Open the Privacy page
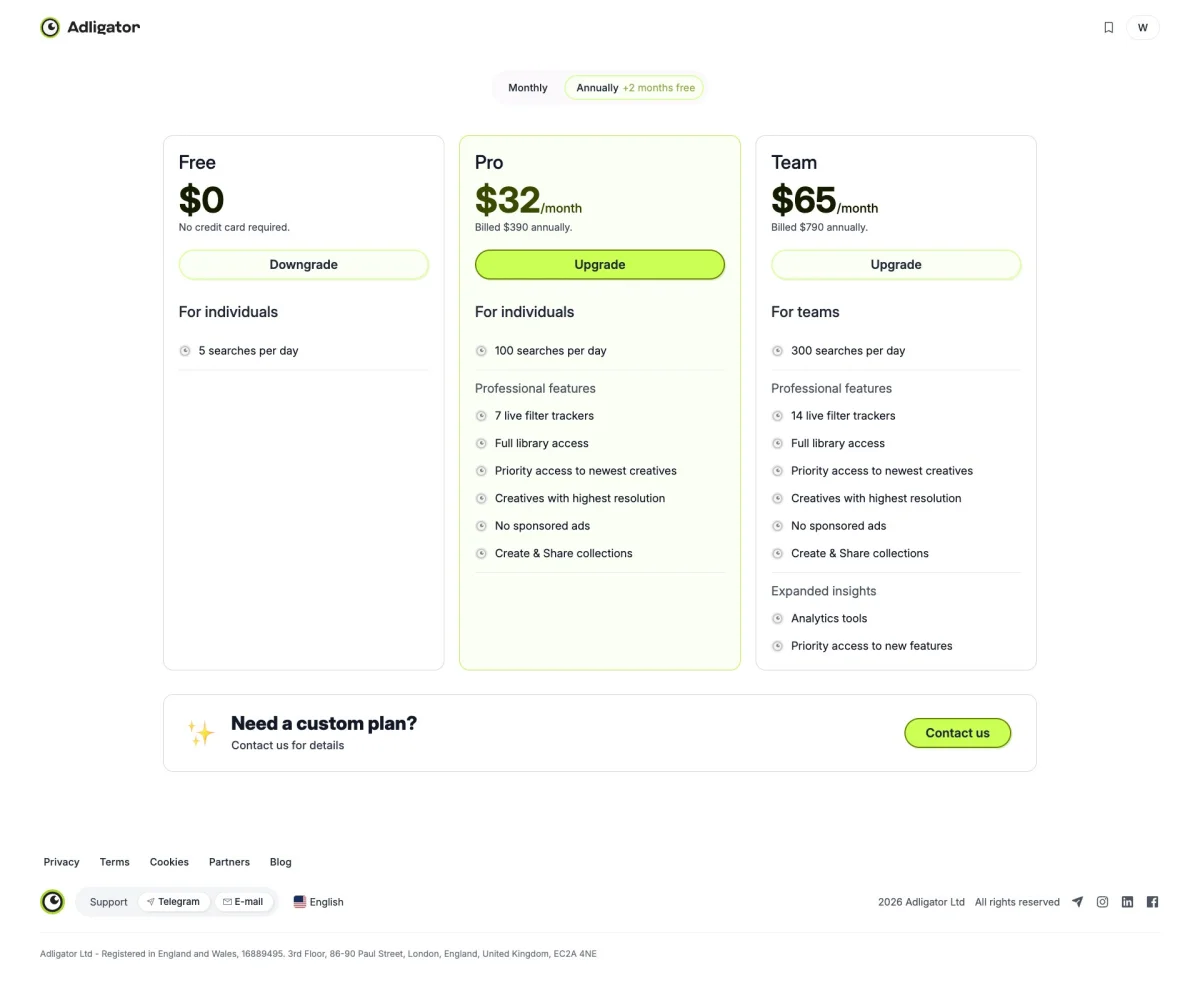 click(61, 861)
